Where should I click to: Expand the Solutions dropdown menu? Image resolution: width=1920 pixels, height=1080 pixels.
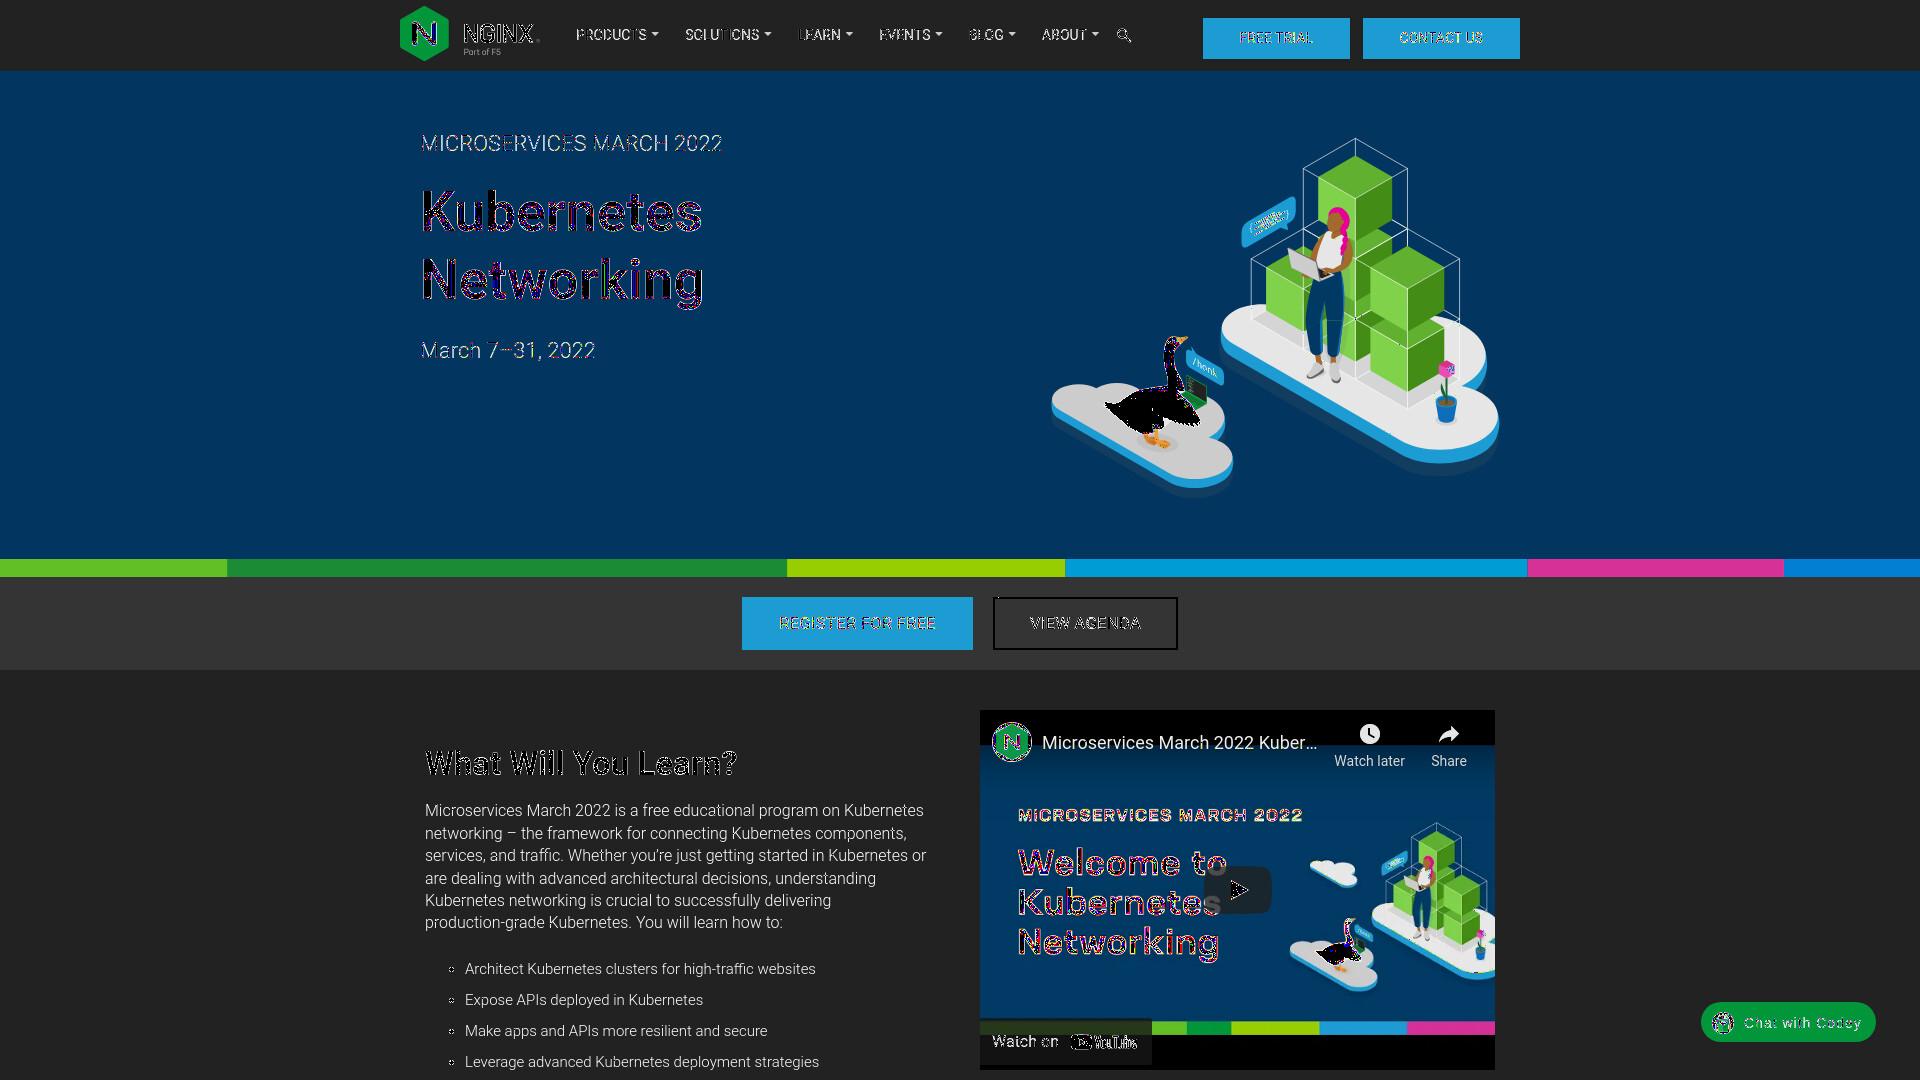click(x=728, y=35)
